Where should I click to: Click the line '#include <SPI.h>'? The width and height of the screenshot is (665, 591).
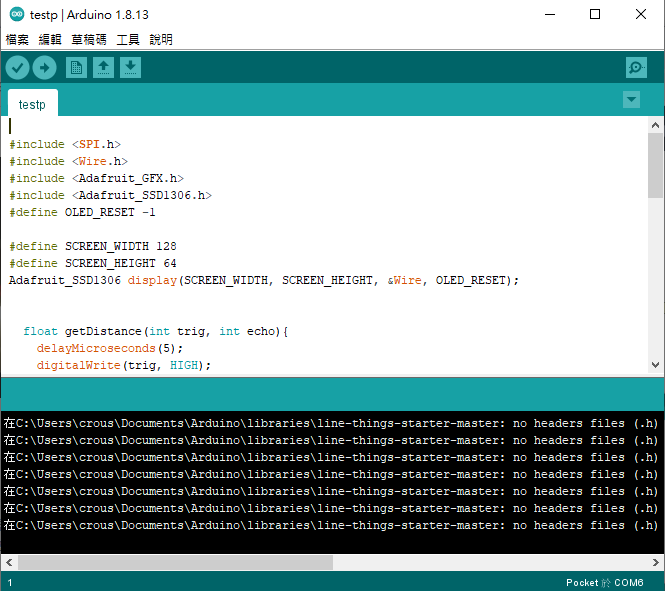[65, 144]
